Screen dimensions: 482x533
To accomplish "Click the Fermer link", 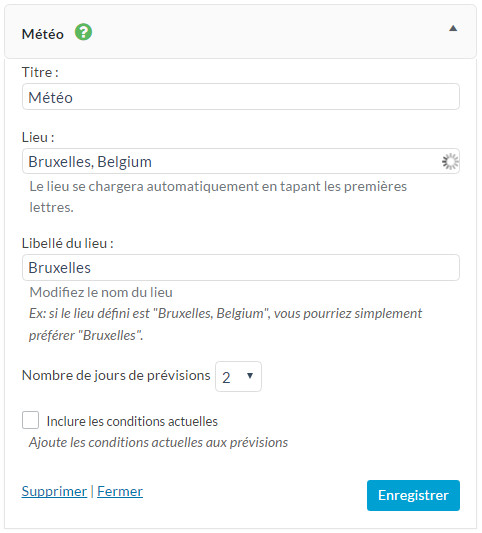I will [120, 492].
